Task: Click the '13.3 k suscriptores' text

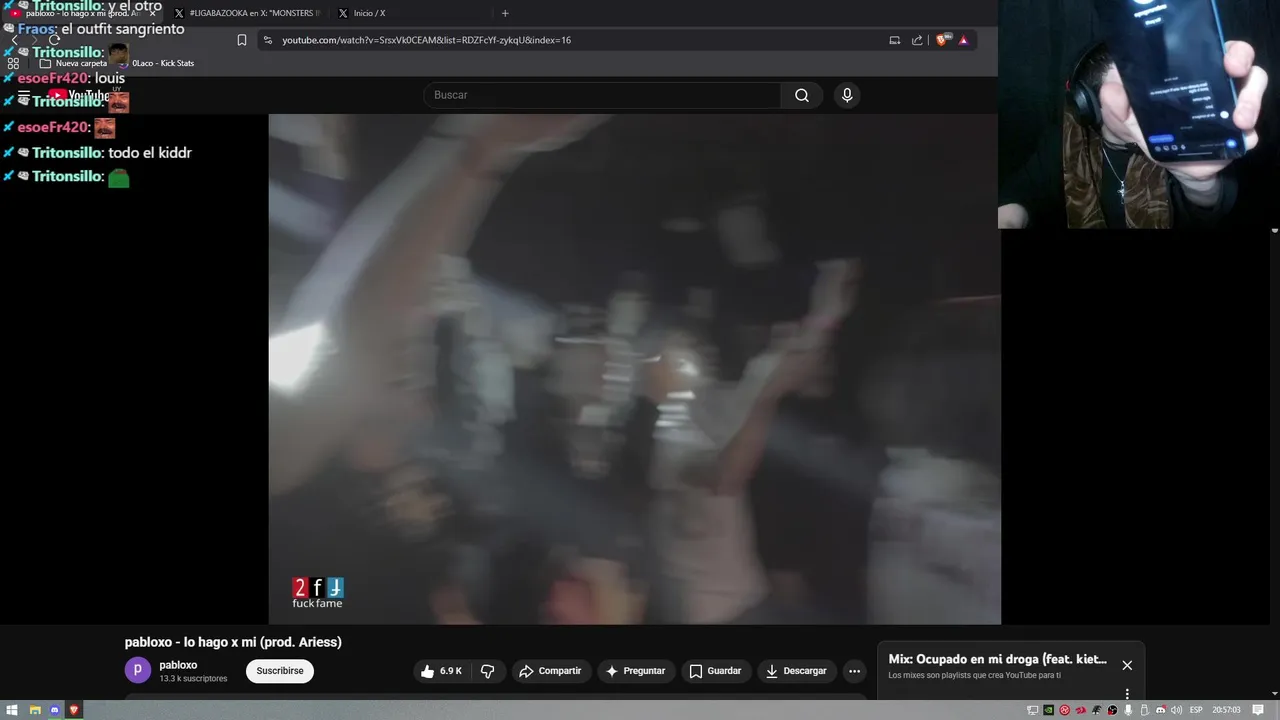Action: pos(193,679)
